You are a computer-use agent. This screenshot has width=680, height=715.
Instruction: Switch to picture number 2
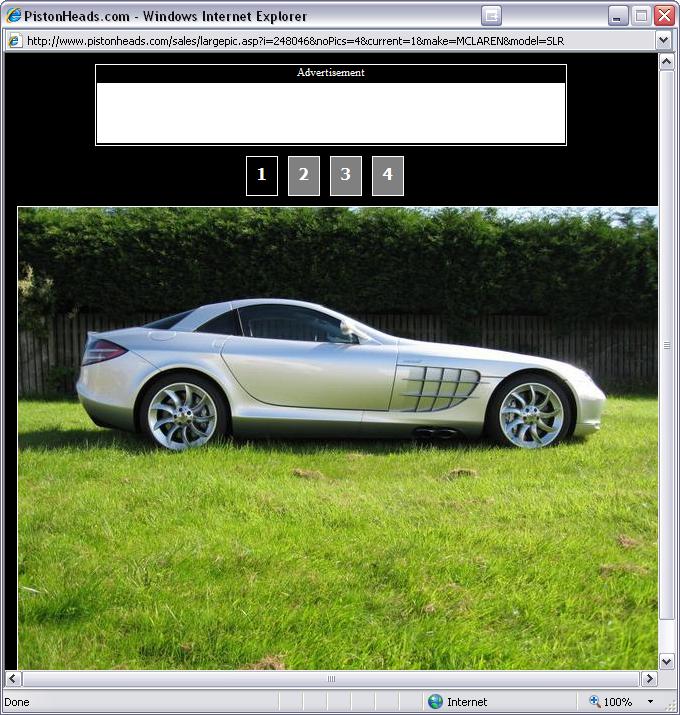click(304, 176)
